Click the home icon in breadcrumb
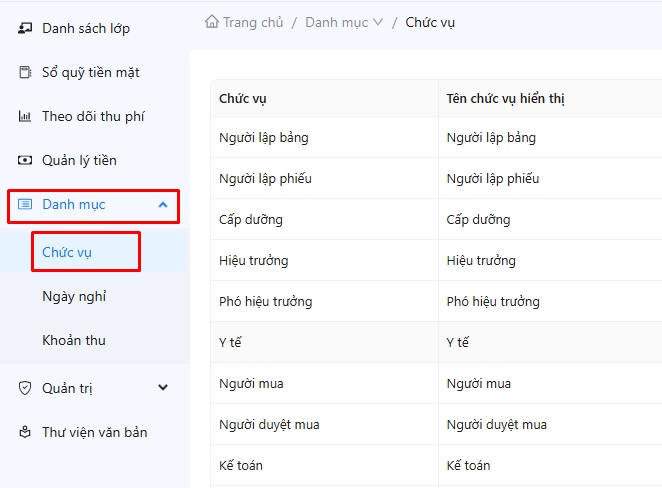This screenshot has height=488, width=662. tap(211, 22)
